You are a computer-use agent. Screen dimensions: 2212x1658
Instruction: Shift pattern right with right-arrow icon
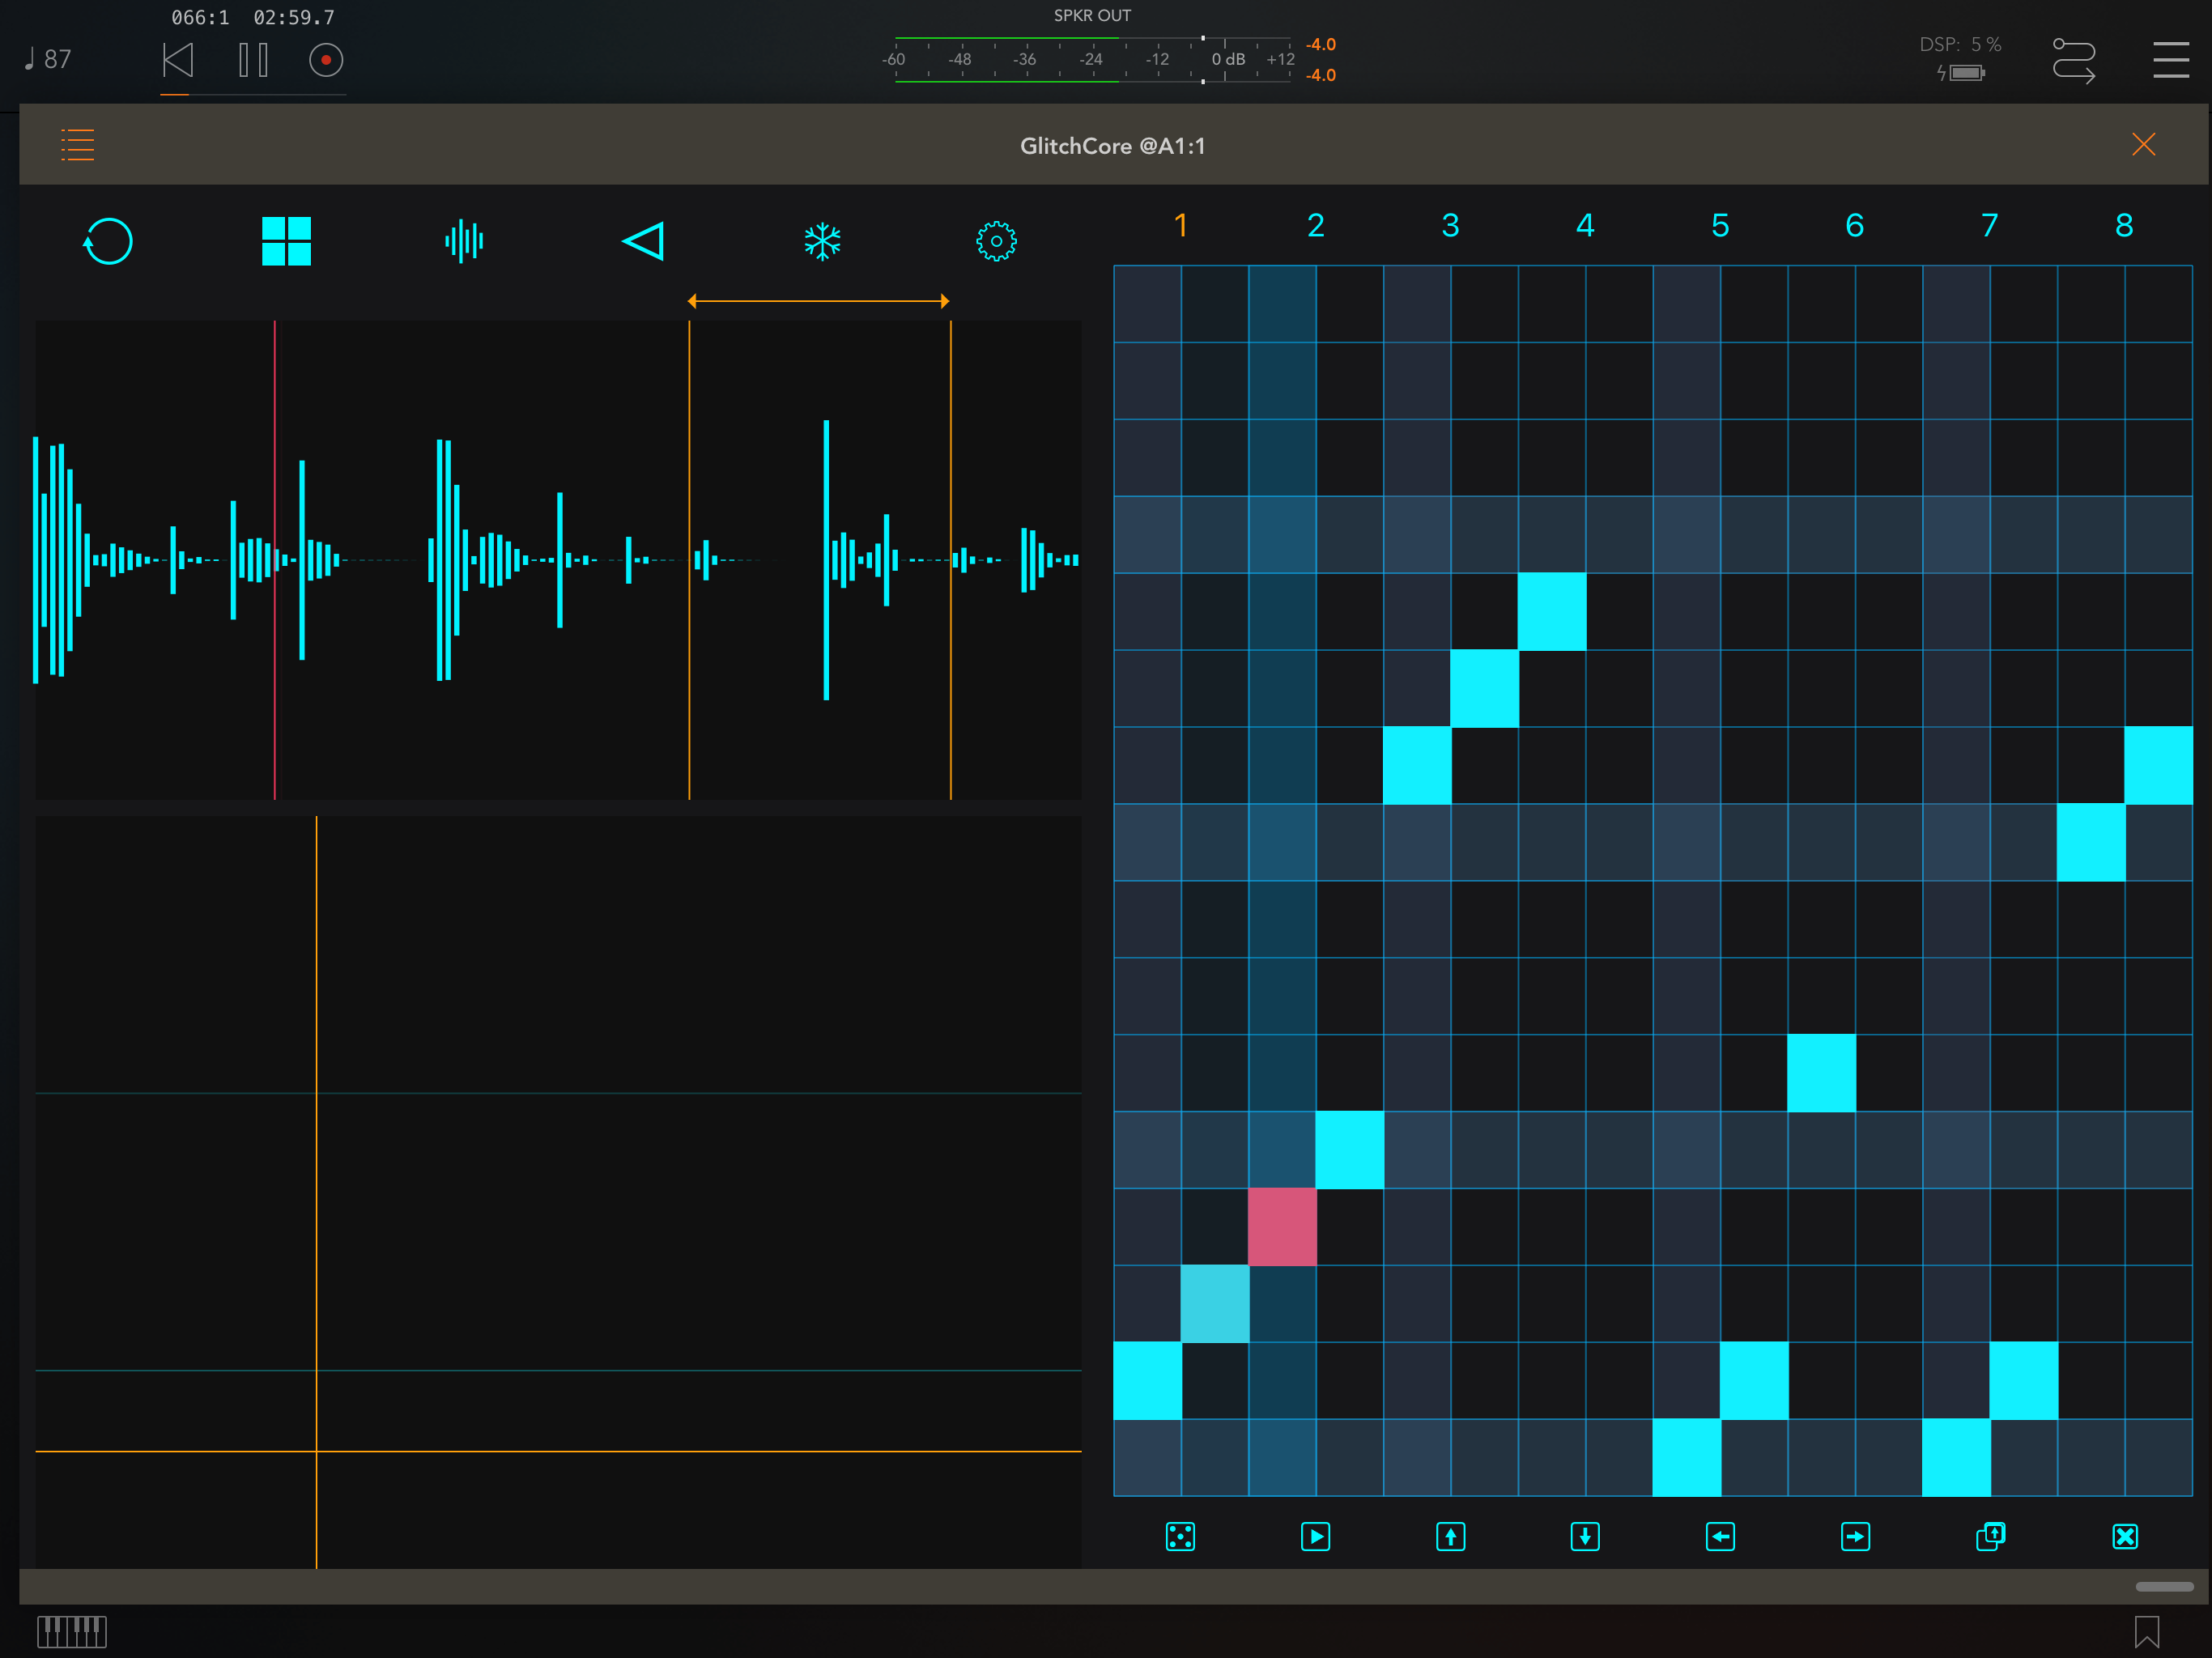coord(1855,1536)
